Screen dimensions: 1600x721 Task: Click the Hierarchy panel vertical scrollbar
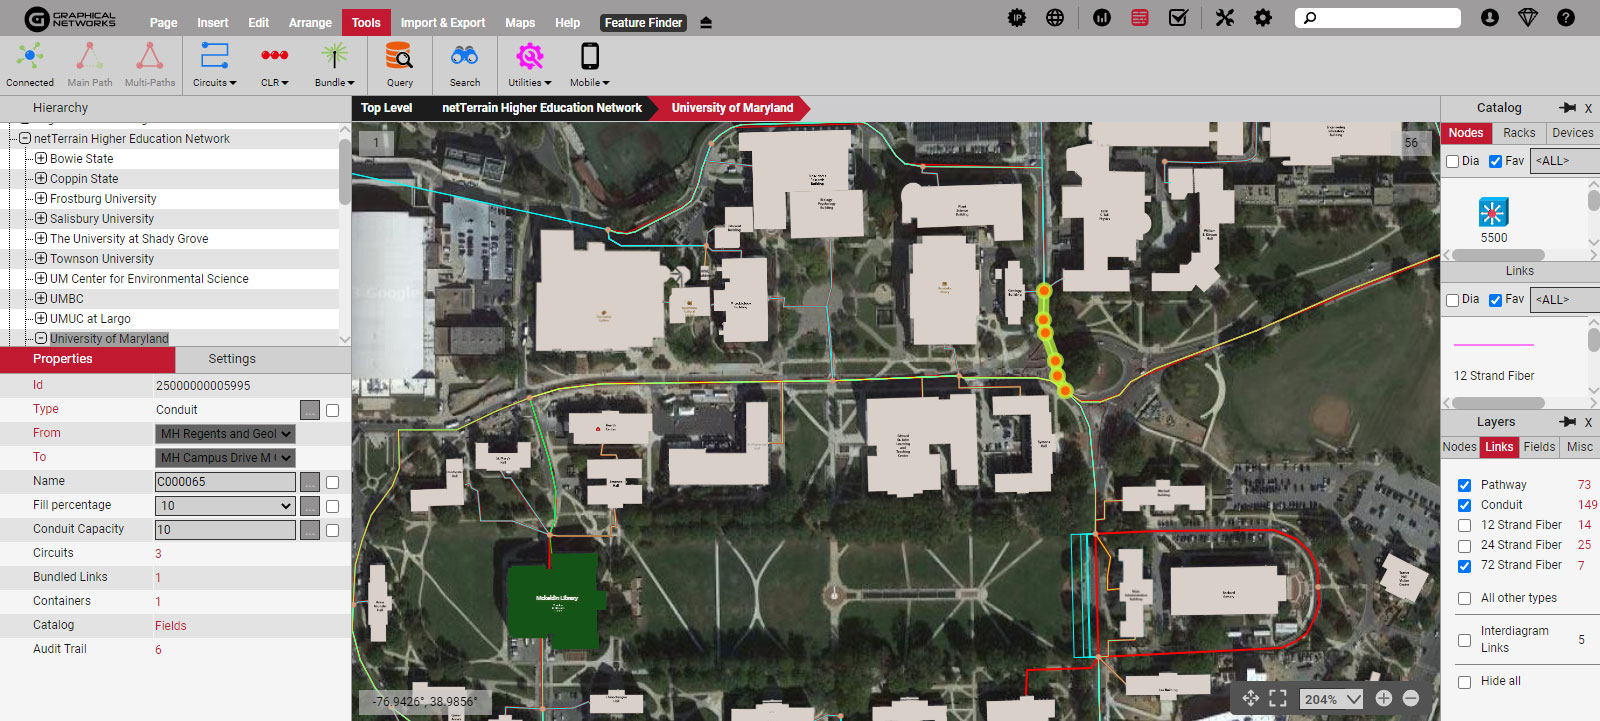(345, 172)
